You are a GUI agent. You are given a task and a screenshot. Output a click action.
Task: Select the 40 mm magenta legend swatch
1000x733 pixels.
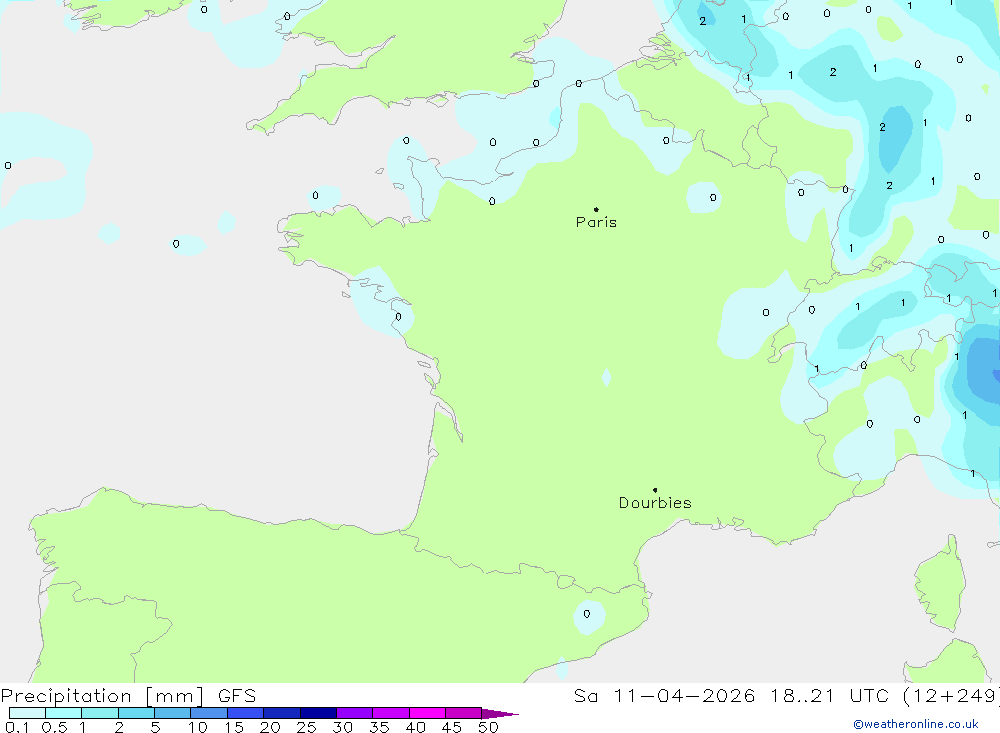tap(427, 713)
